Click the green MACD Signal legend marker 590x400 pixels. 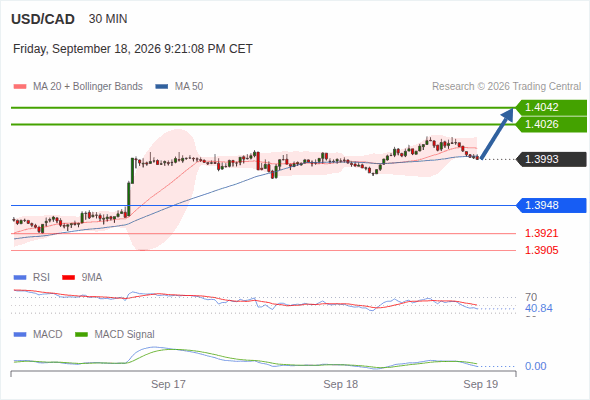81,335
